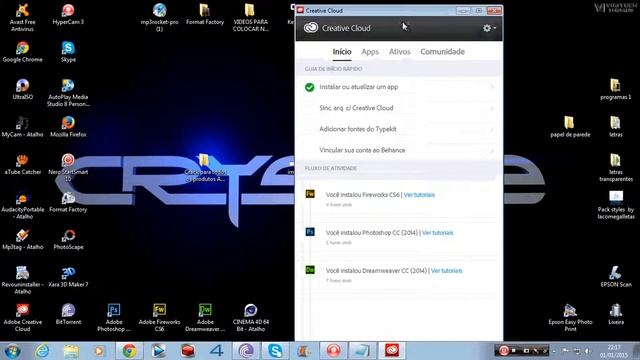Screen dimensions: 640x360
Task: Open Skype from the taskbar
Action: click(275, 351)
